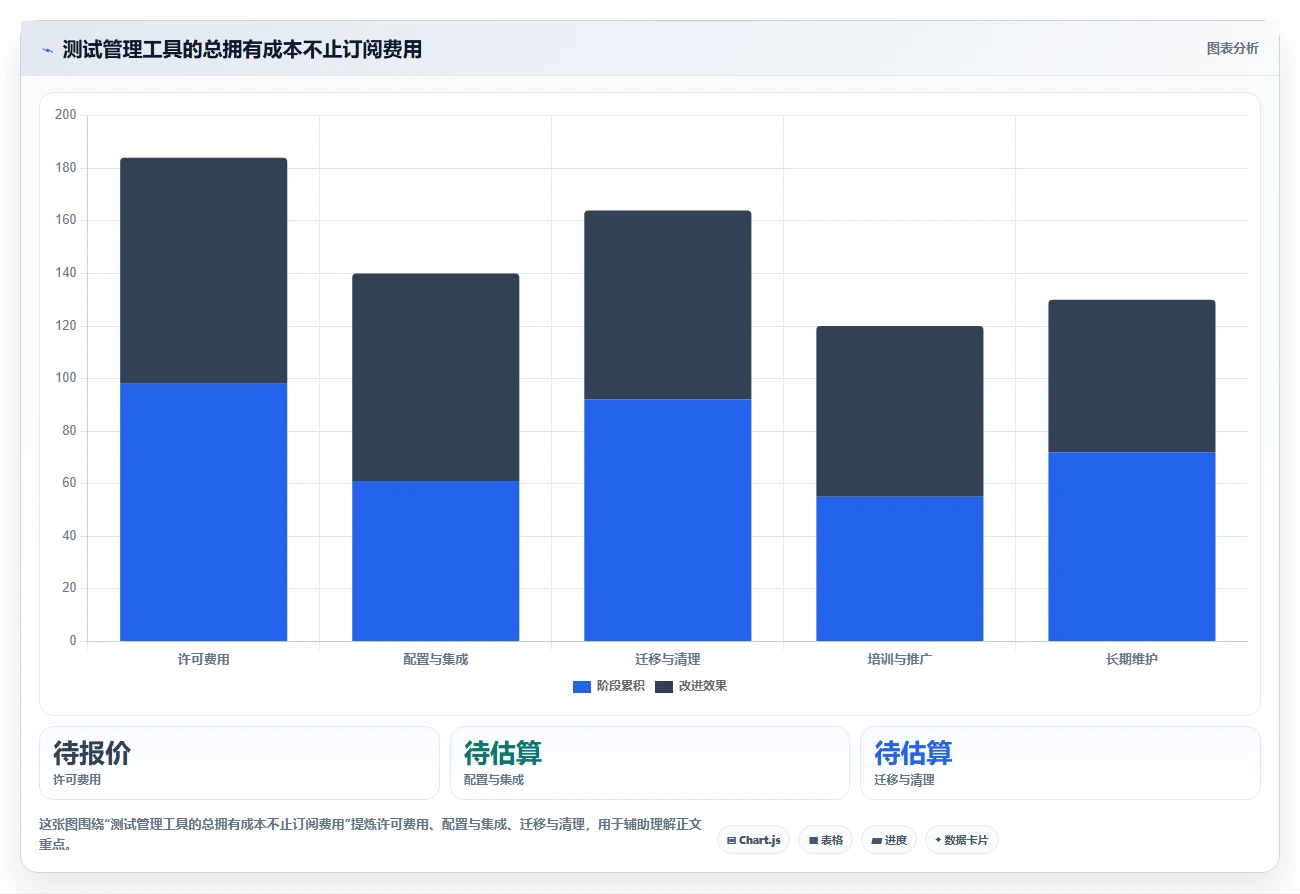This screenshot has height=894, width=1300.
Task: Toggle the 改进效果 legend dark swatch
Action: point(664,686)
